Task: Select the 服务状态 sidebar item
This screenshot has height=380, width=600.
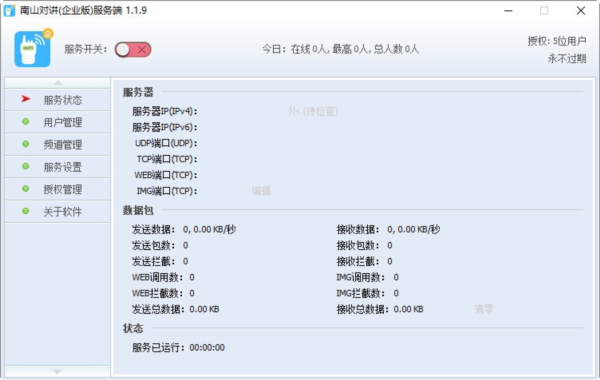Action: click(57, 100)
